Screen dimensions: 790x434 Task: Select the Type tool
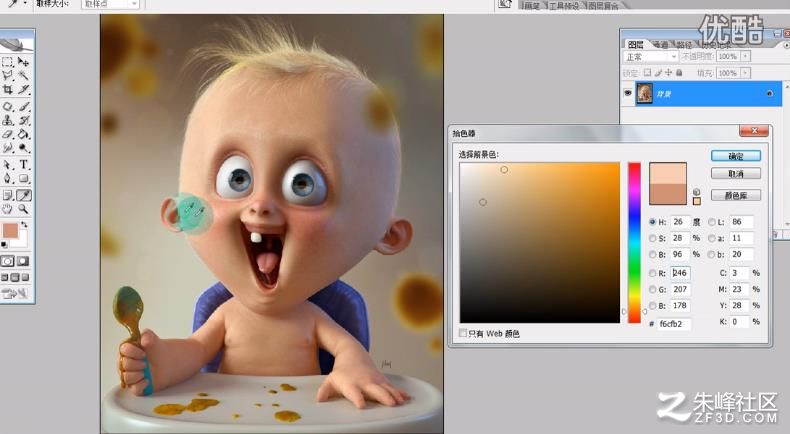pyautogui.click(x=23, y=165)
